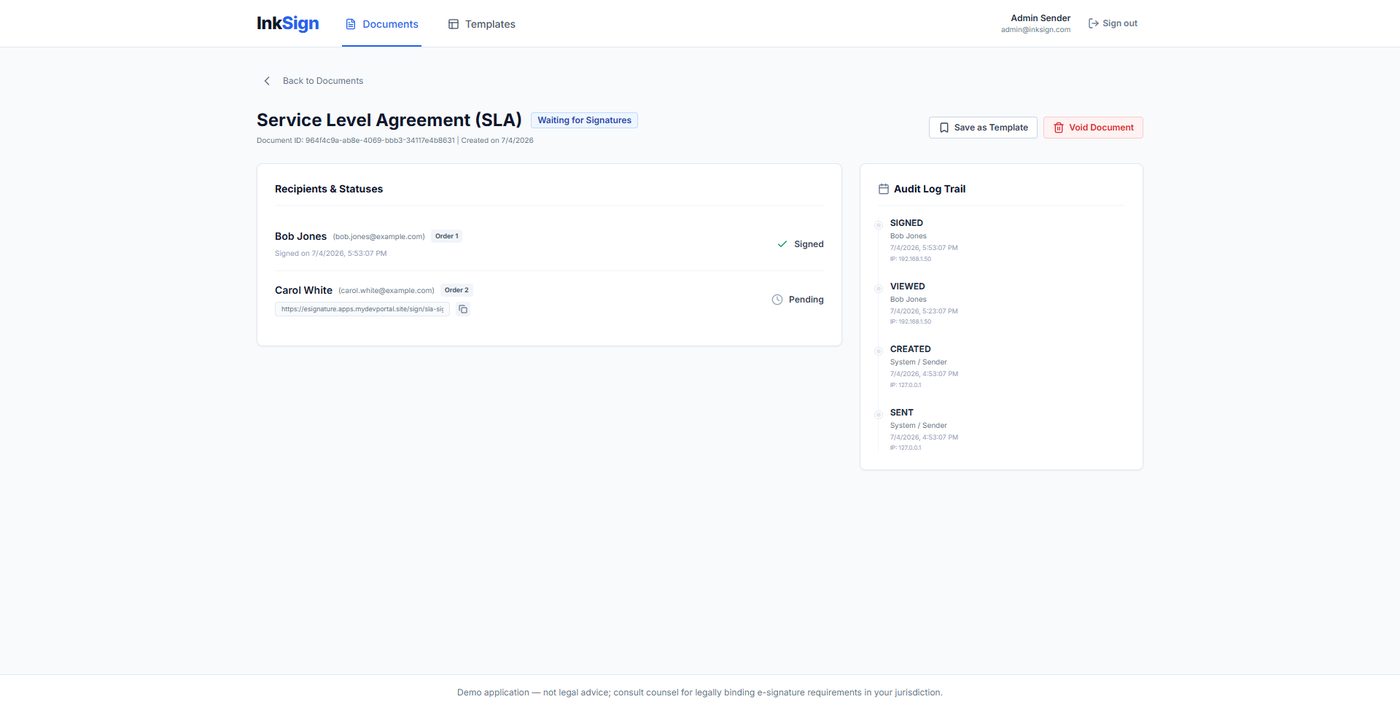Copy Carol White's signing link with copy icon
This screenshot has width=1400, height=710.
pyautogui.click(x=463, y=309)
